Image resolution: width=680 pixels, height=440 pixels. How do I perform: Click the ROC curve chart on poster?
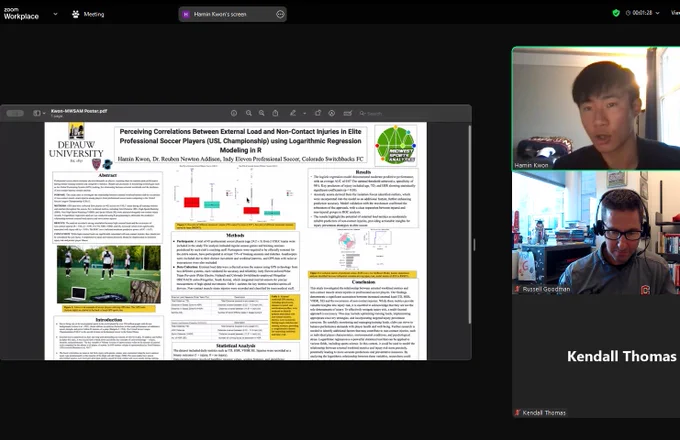pos(380,238)
